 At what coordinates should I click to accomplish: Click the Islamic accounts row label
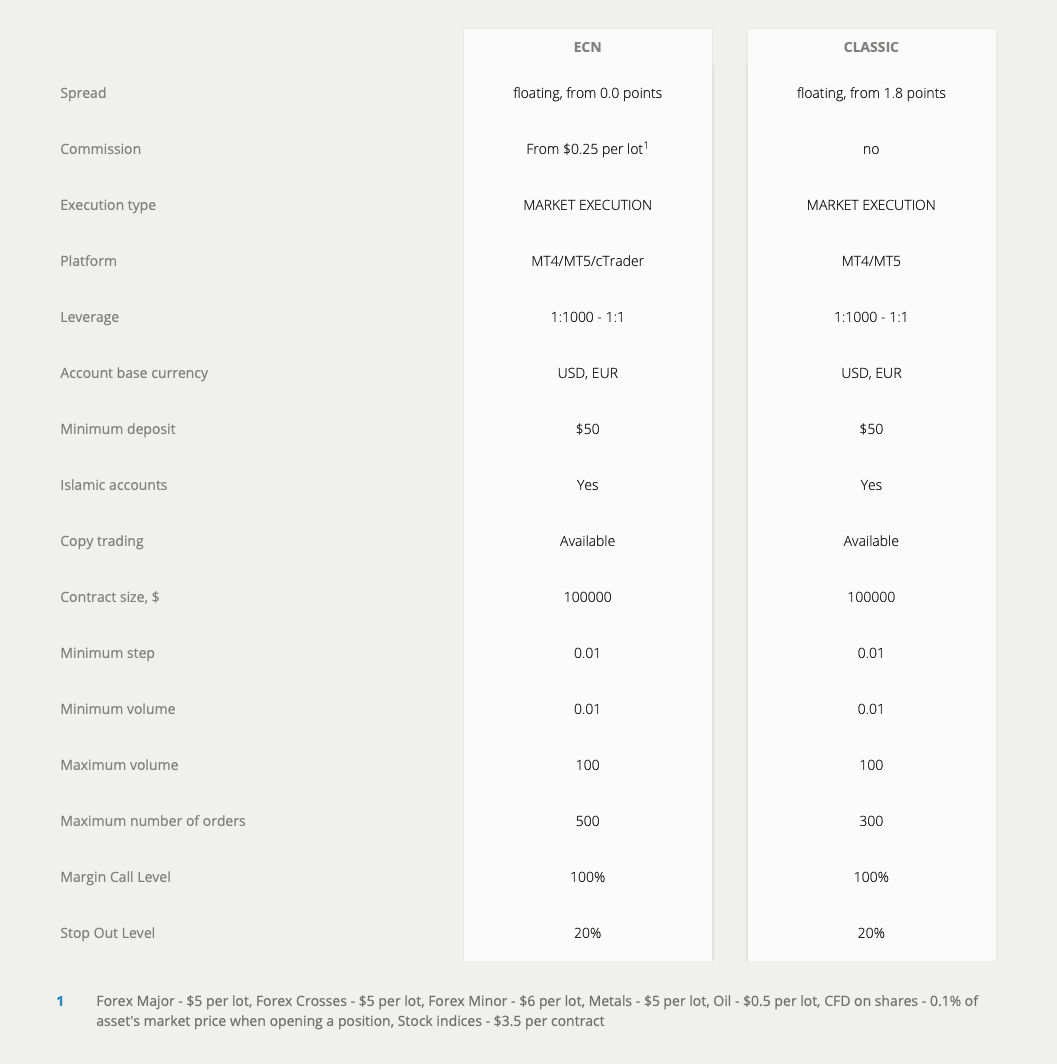[113, 485]
